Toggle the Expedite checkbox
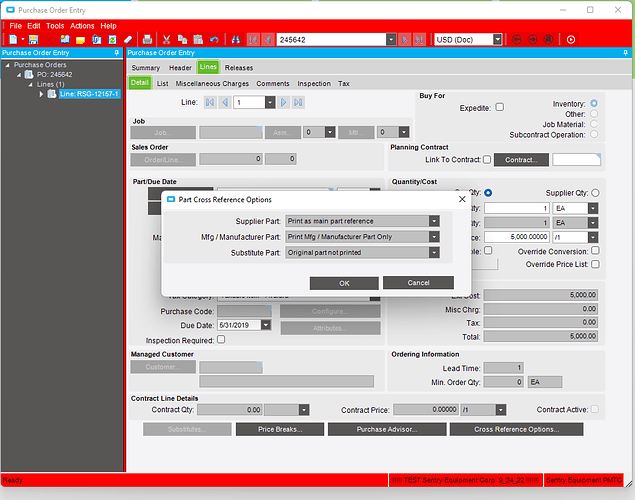 click(500, 107)
